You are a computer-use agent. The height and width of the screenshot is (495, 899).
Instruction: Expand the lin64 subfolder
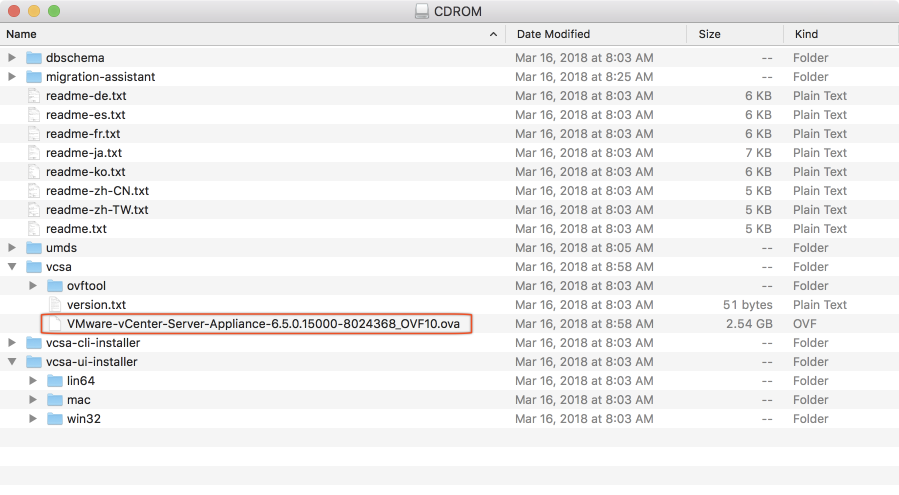33,381
